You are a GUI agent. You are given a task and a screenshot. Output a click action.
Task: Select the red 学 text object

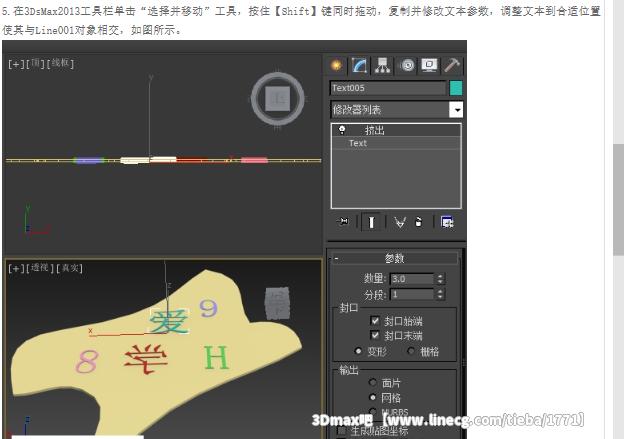point(146,359)
